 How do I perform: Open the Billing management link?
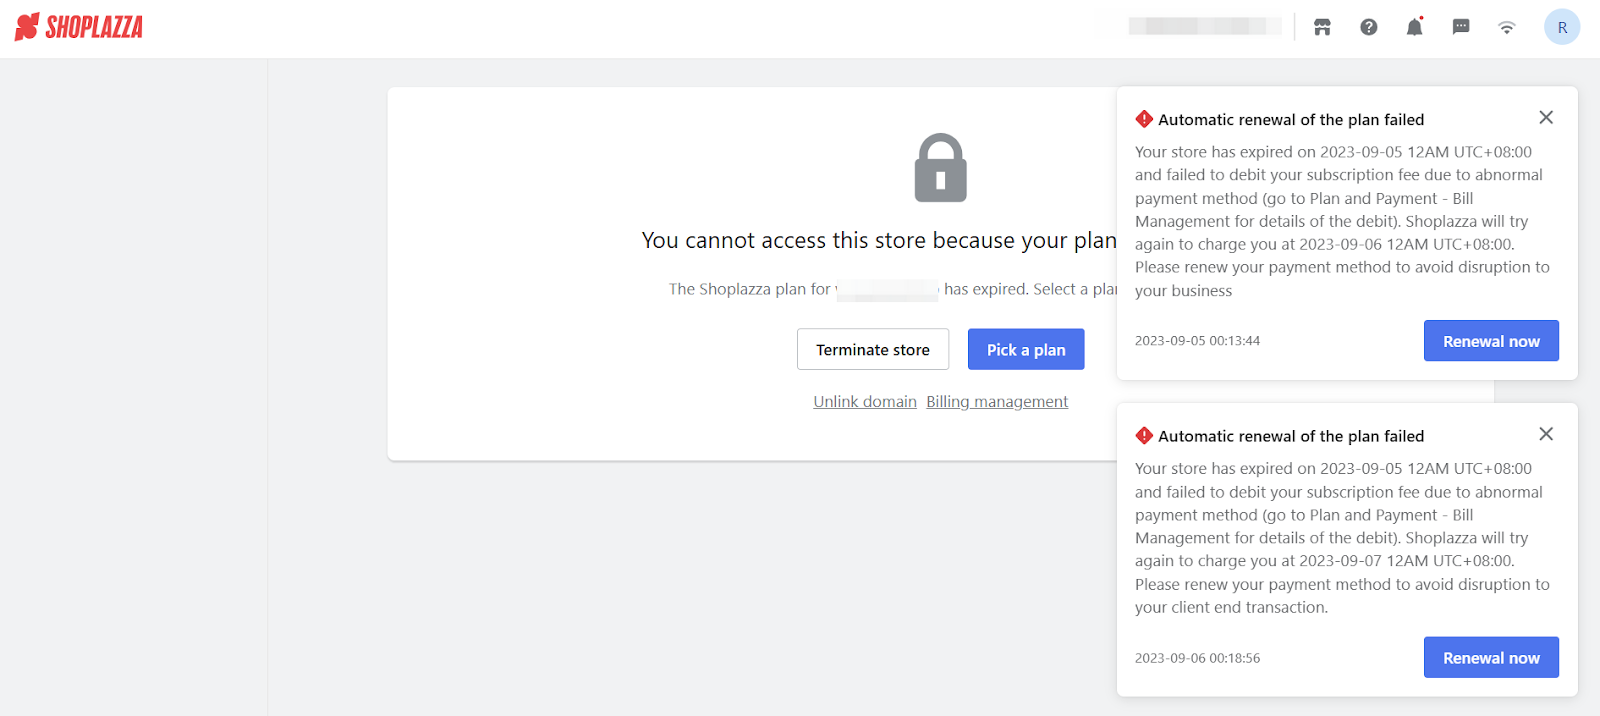click(x=997, y=401)
